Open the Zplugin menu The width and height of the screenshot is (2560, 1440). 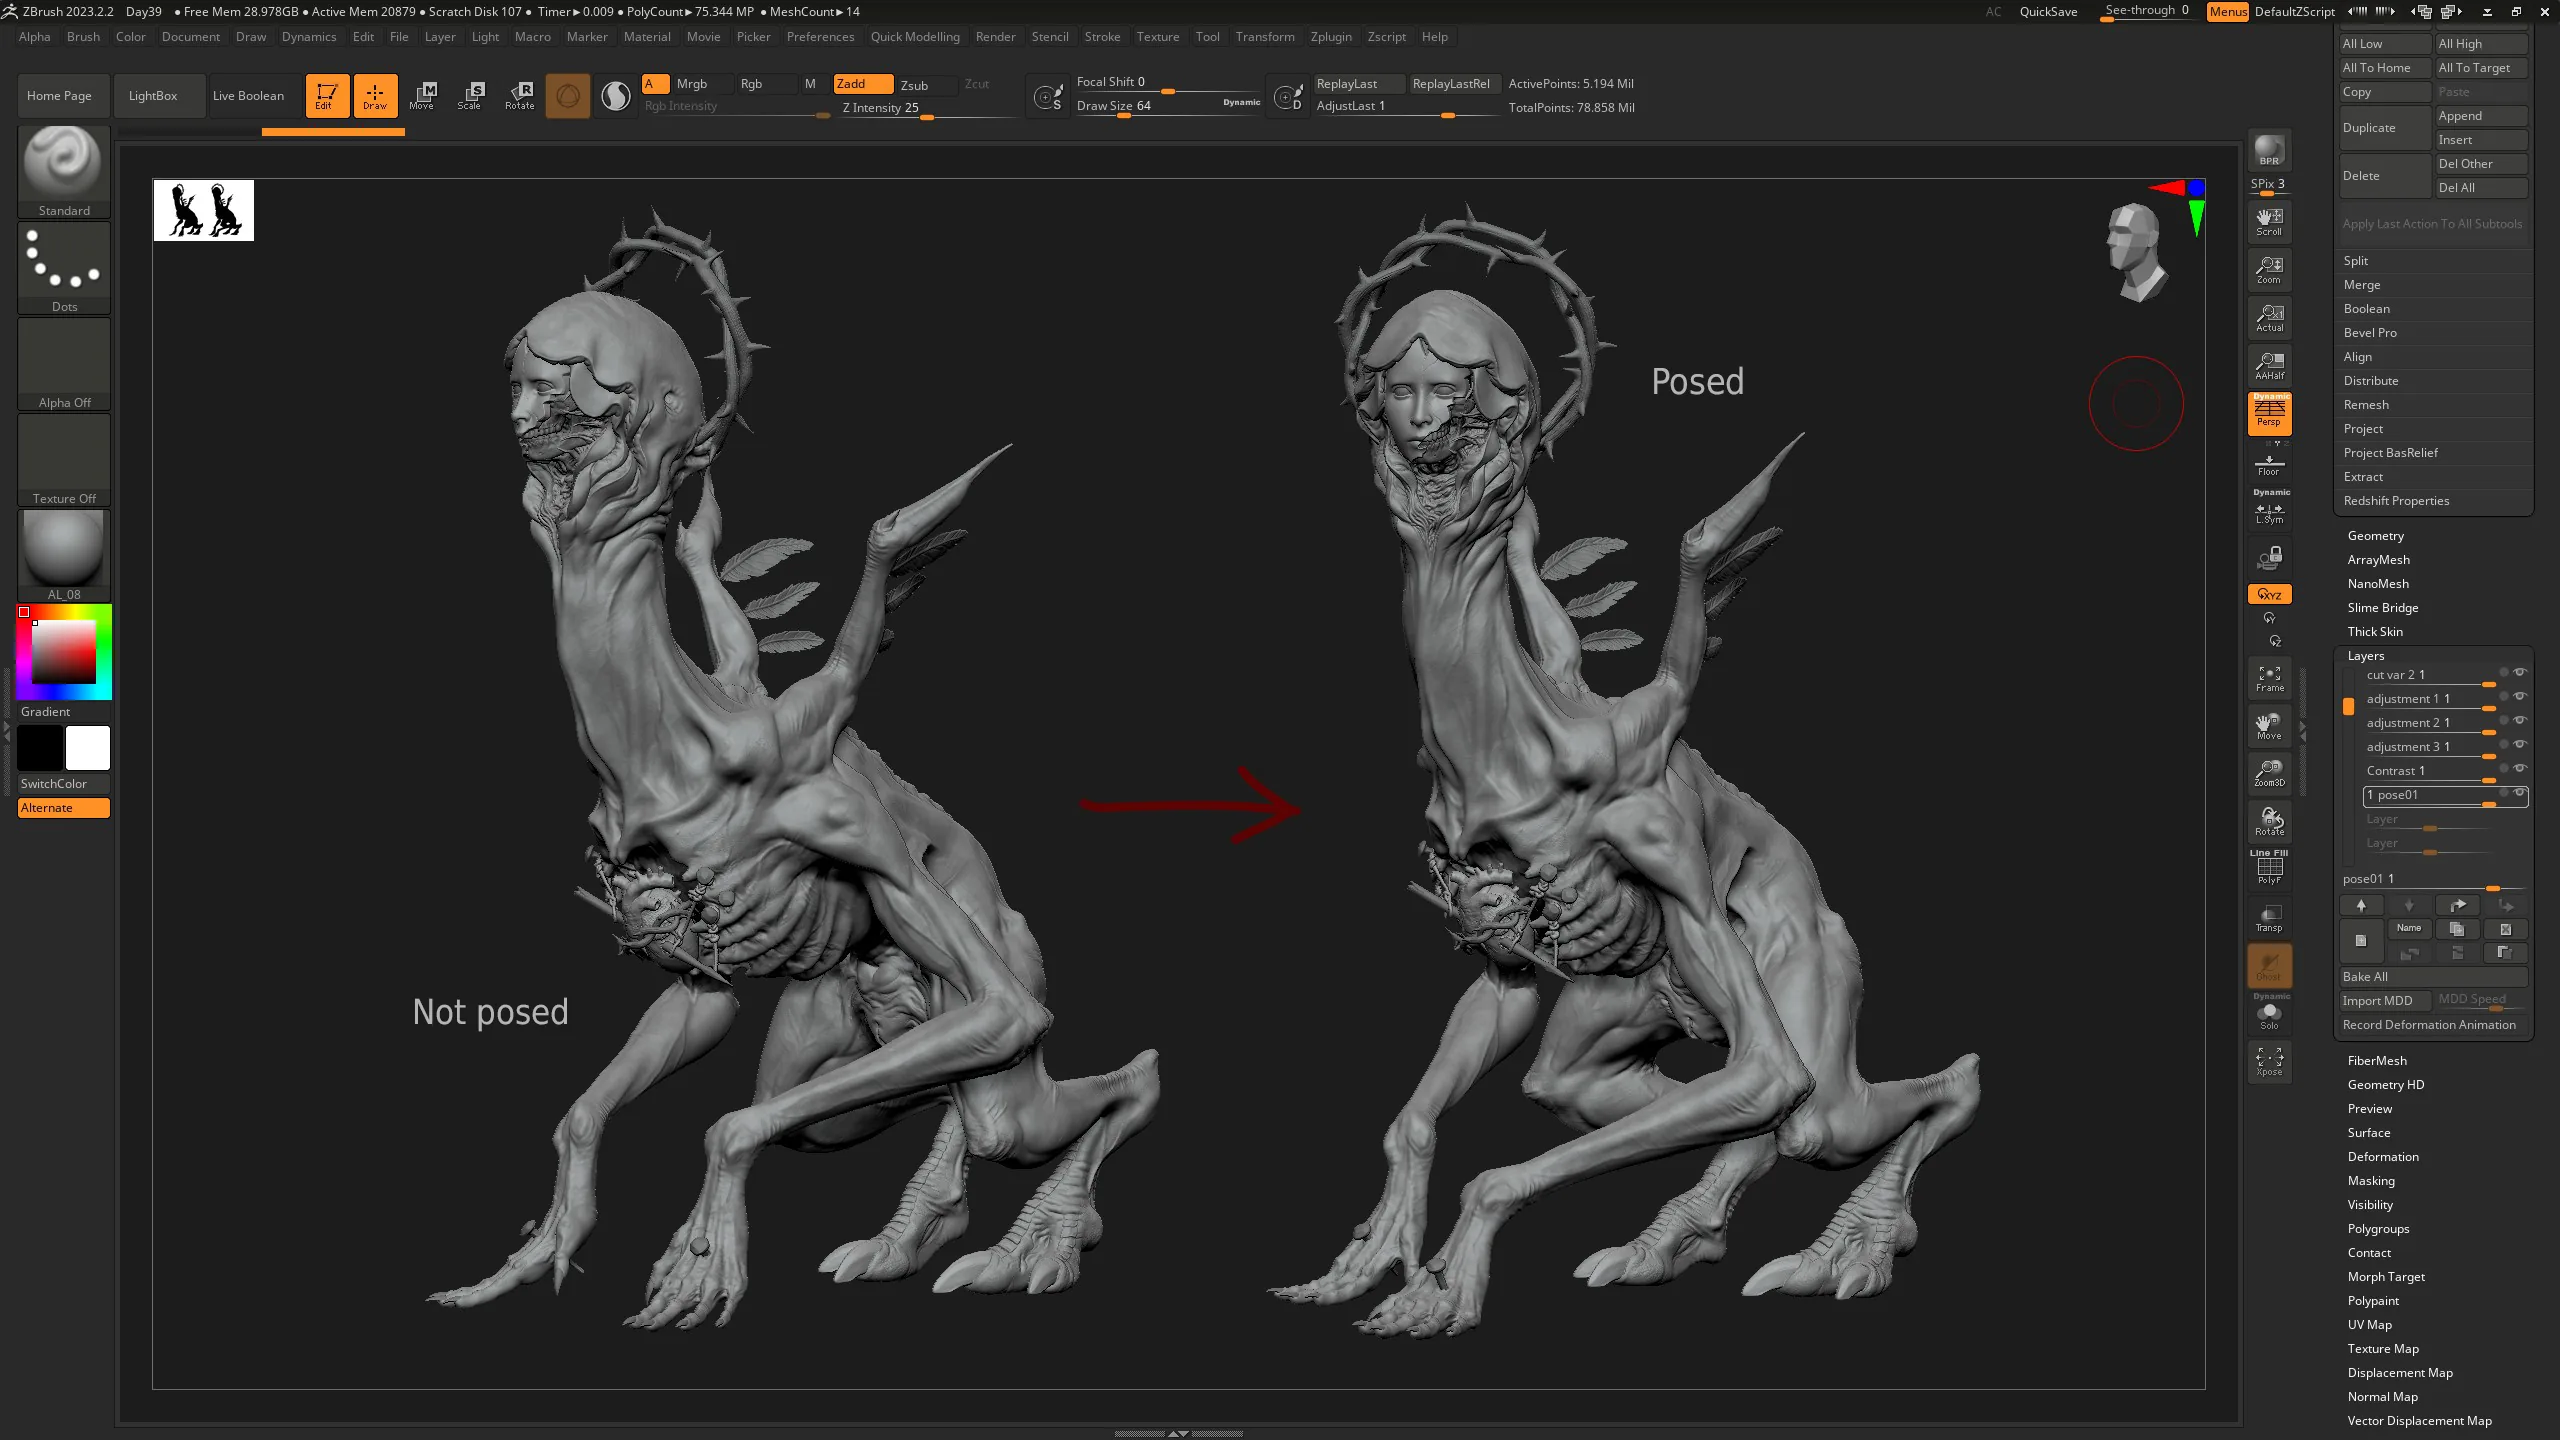point(1330,37)
